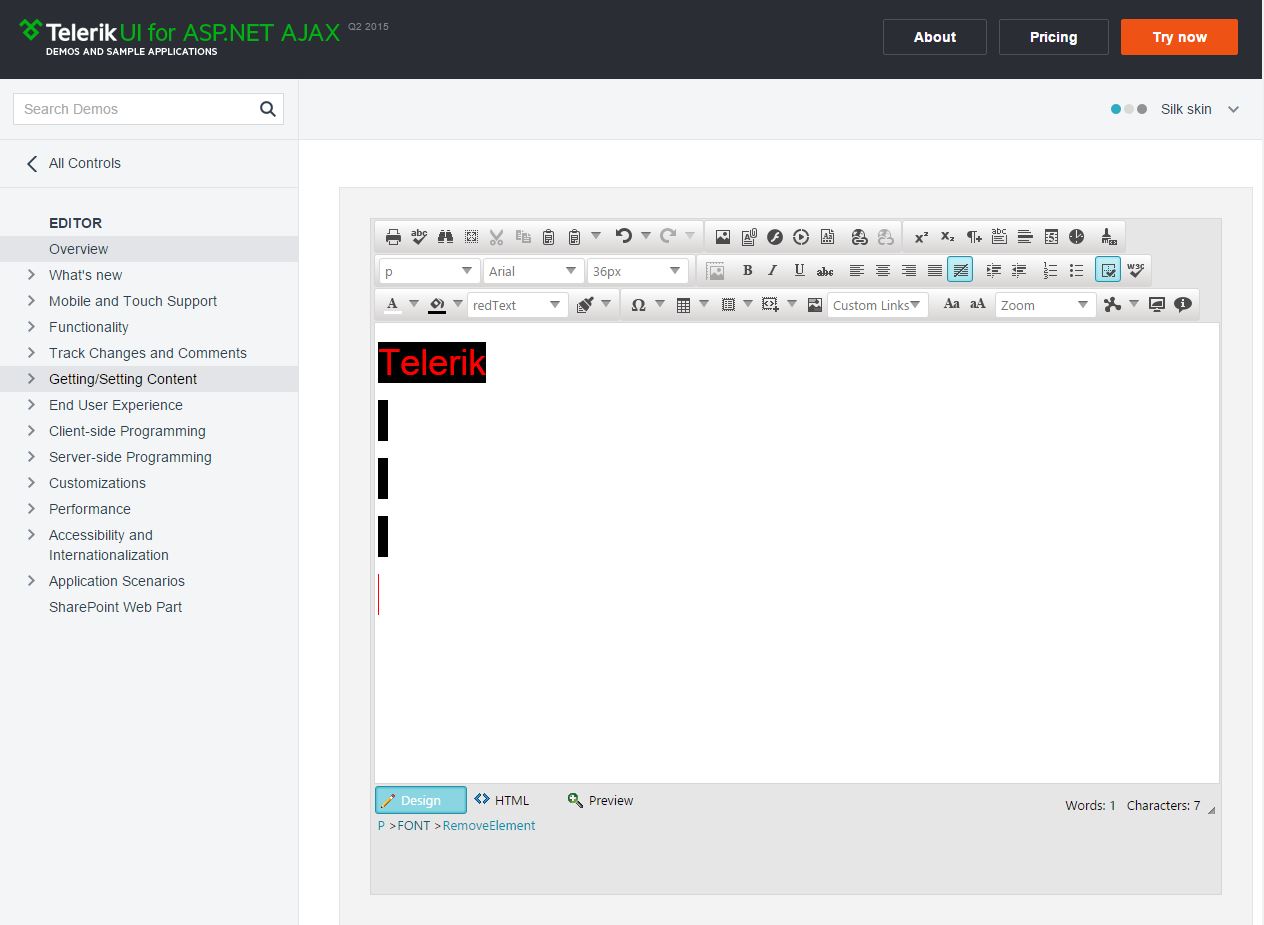Open the About dialog info bubble icon

click(1183, 305)
